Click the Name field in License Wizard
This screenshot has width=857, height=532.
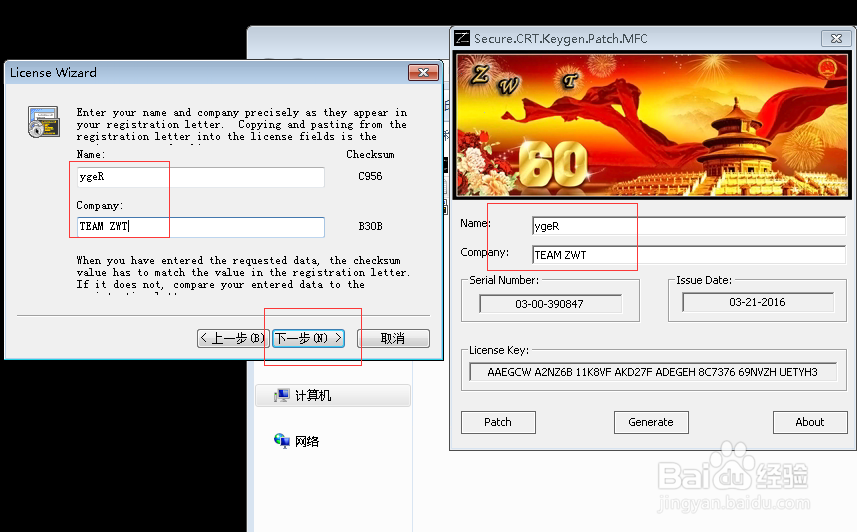pos(201,177)
